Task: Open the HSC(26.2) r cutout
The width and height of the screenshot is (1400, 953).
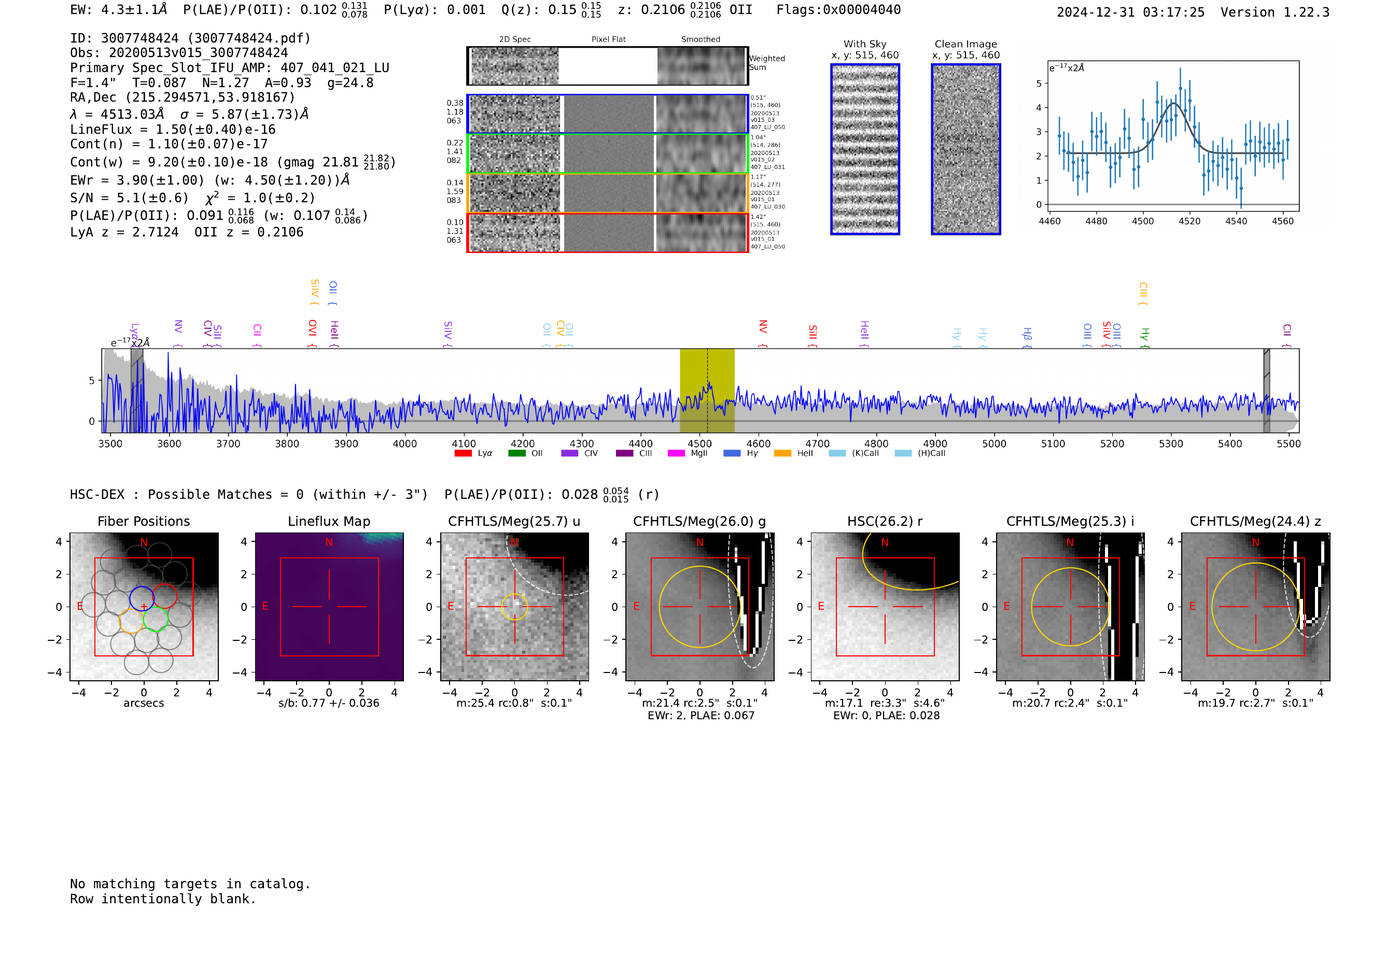Action: click(885, 607)
